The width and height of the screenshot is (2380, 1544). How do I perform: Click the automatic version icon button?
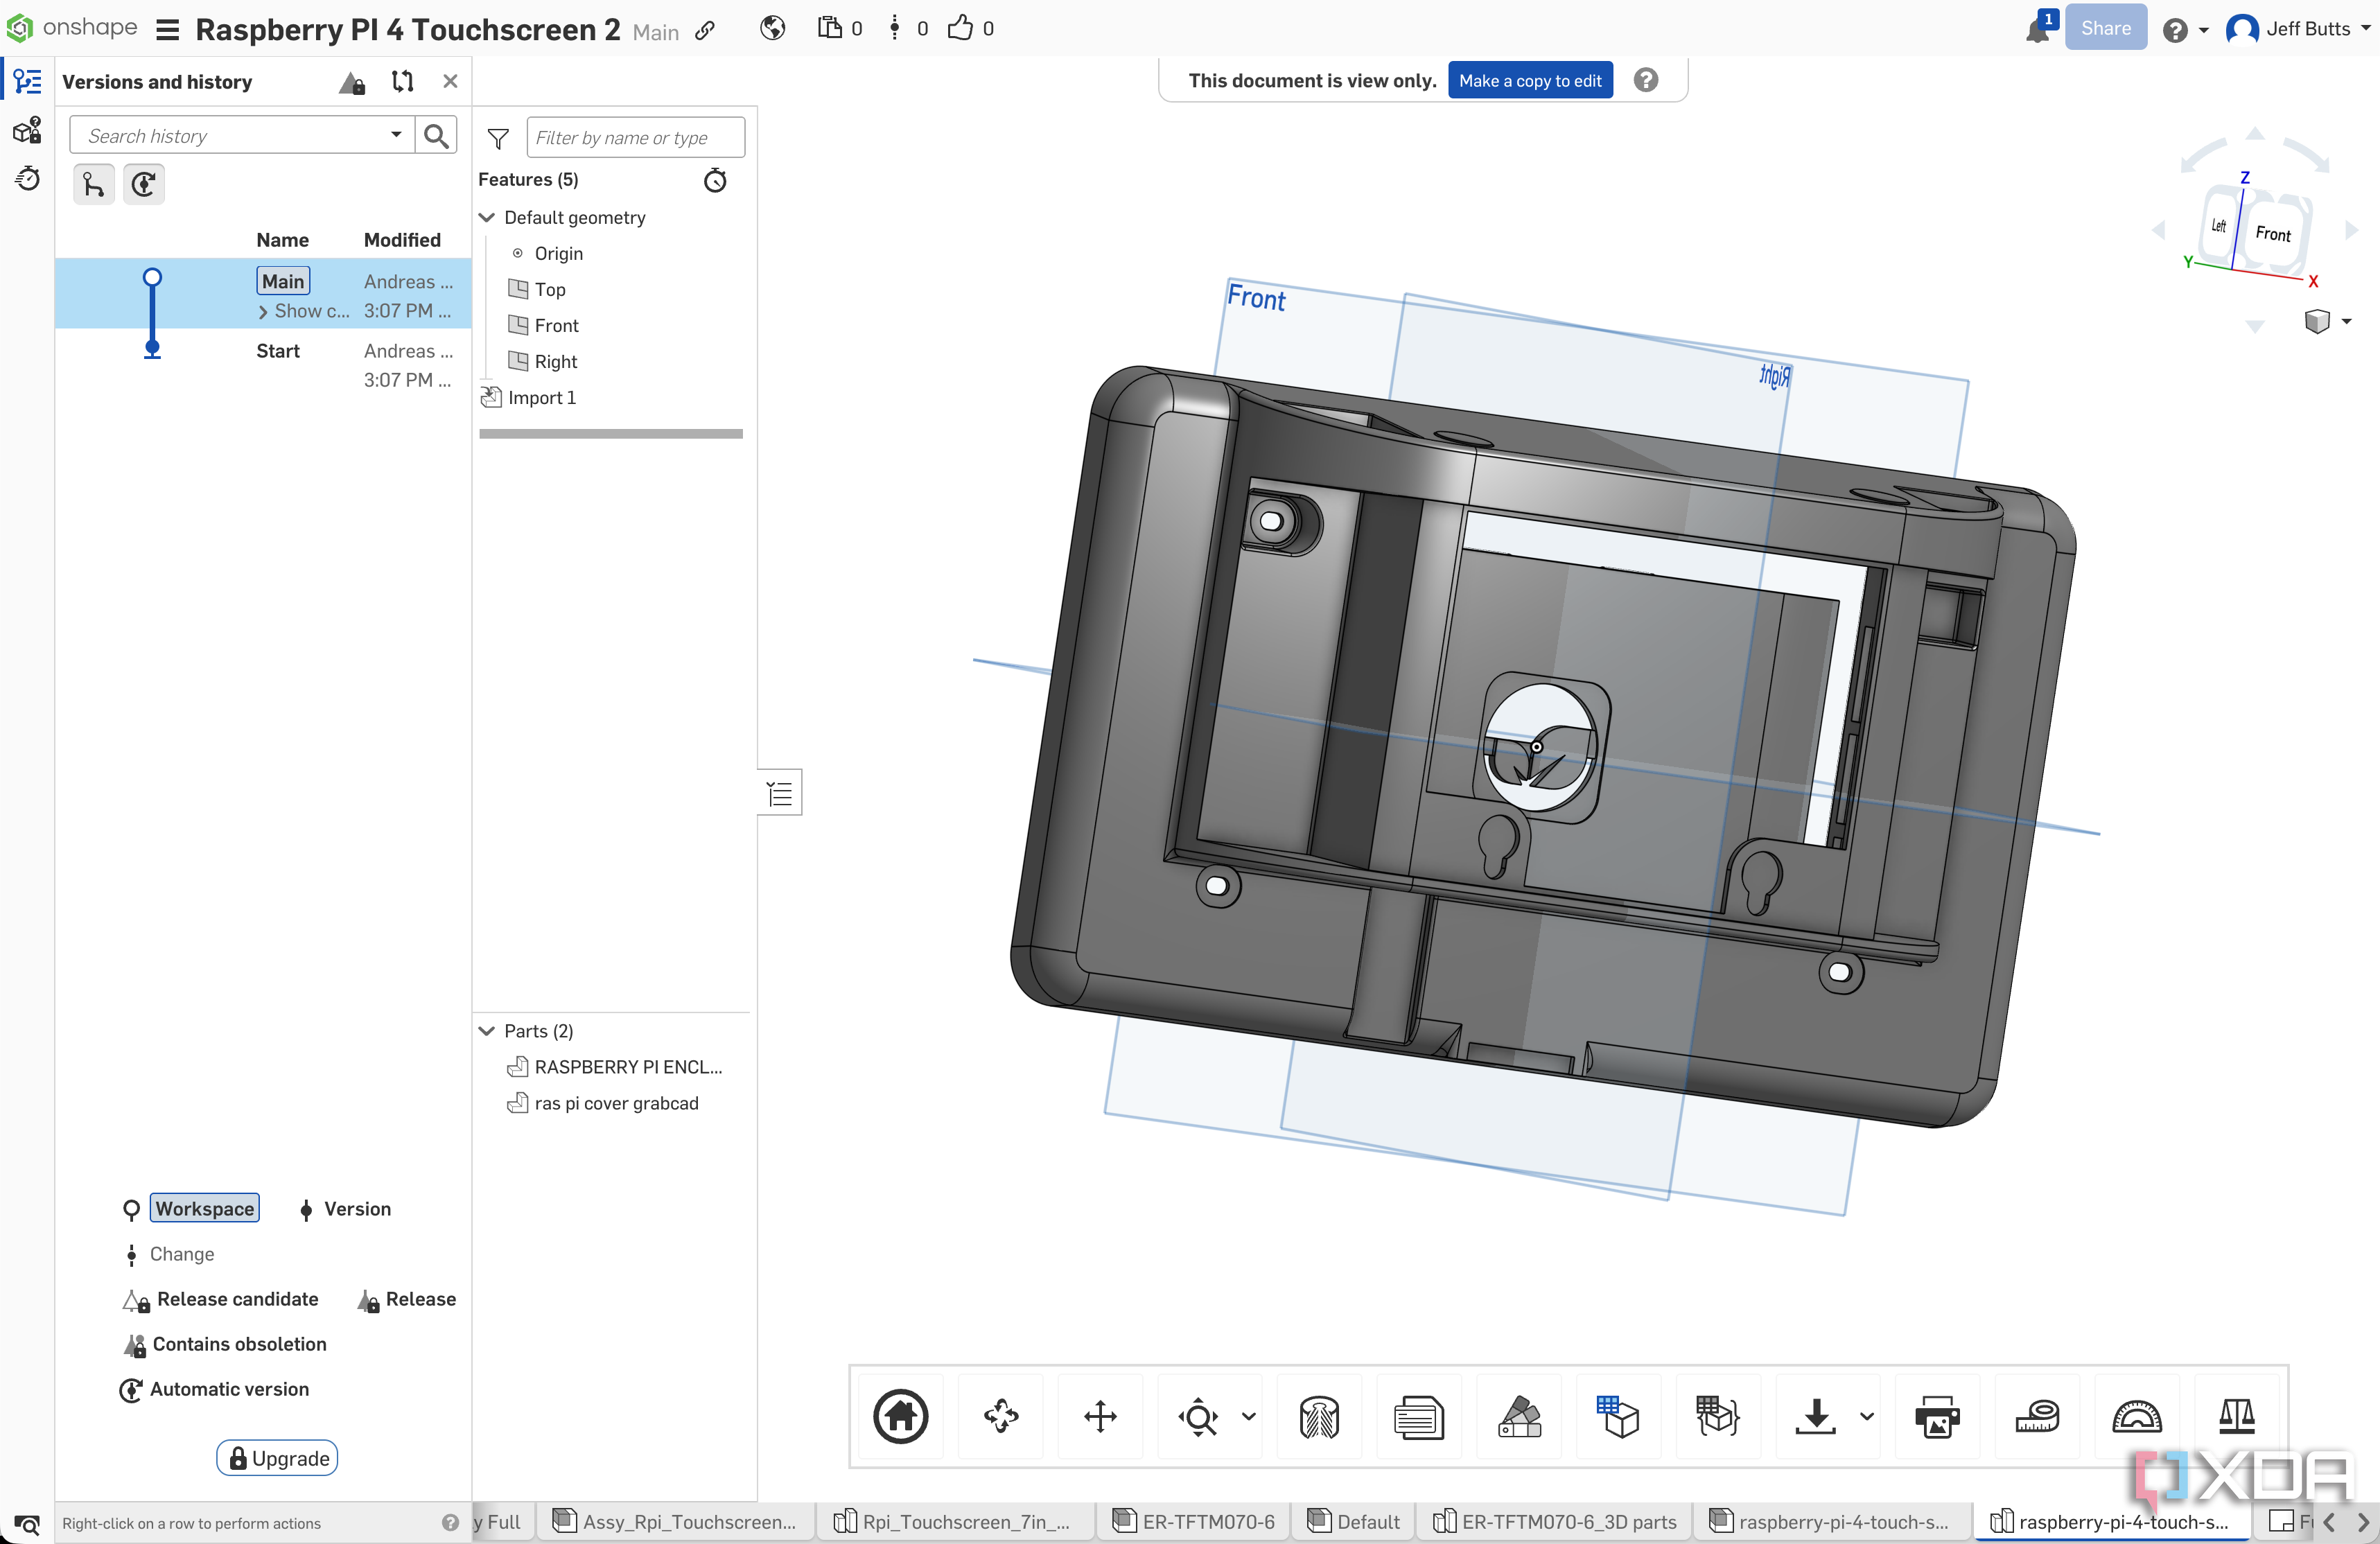pyautogui.click(x=144, y=184)
